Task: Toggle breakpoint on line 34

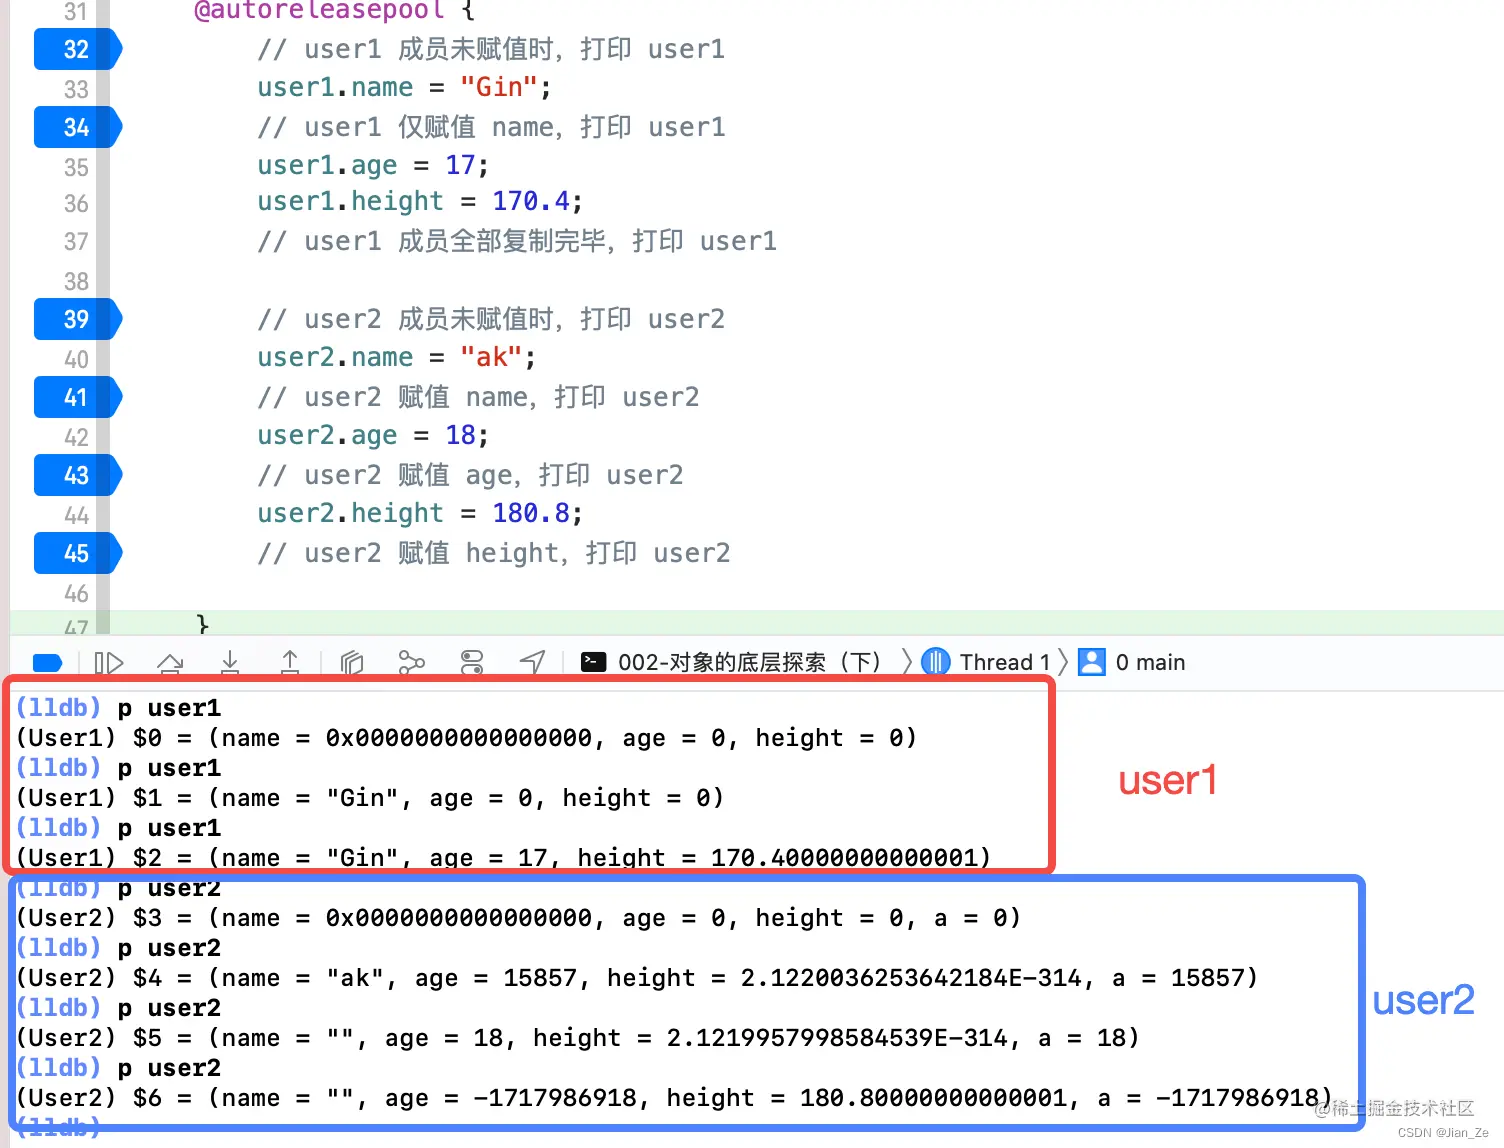Action: click(77, 127)
